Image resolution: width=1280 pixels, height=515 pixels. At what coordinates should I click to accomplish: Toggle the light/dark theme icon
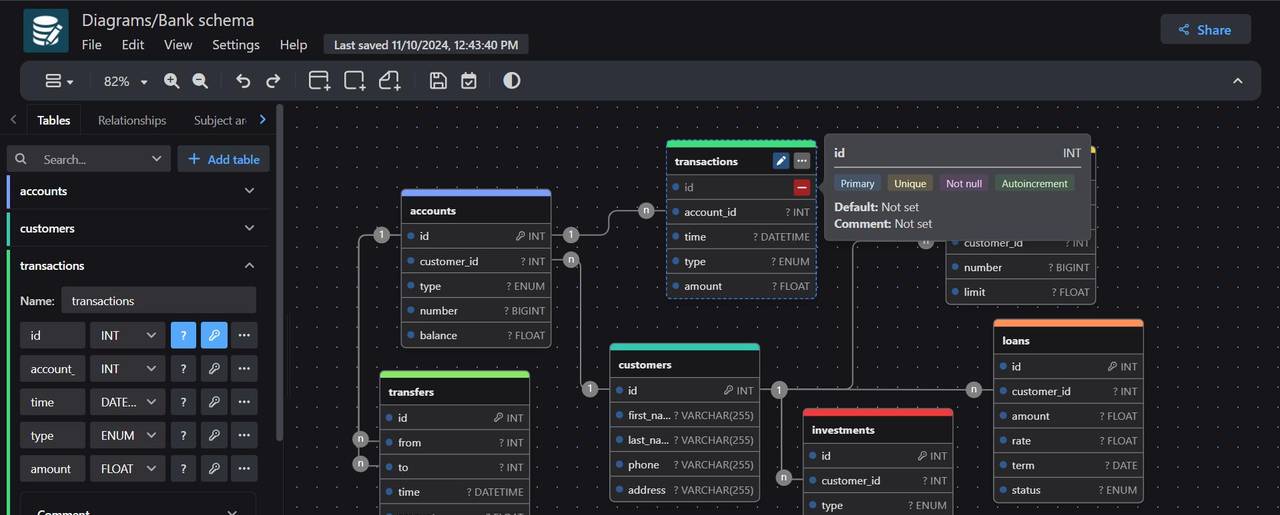[512, 81]
